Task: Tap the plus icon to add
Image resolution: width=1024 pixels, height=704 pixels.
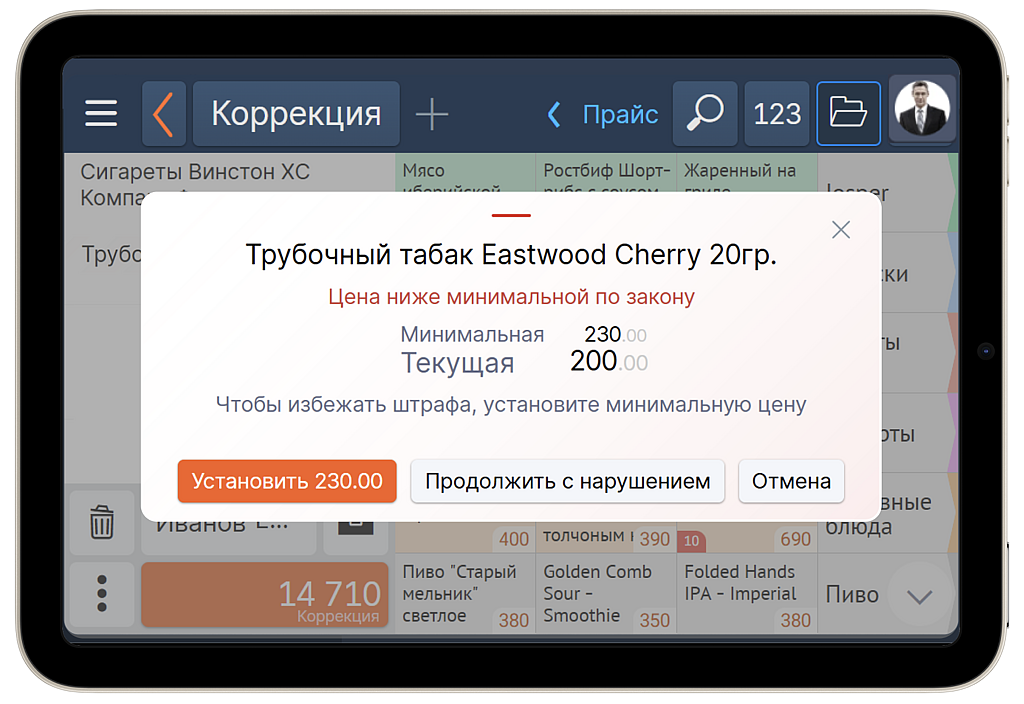Action: (x=431, y=115)
